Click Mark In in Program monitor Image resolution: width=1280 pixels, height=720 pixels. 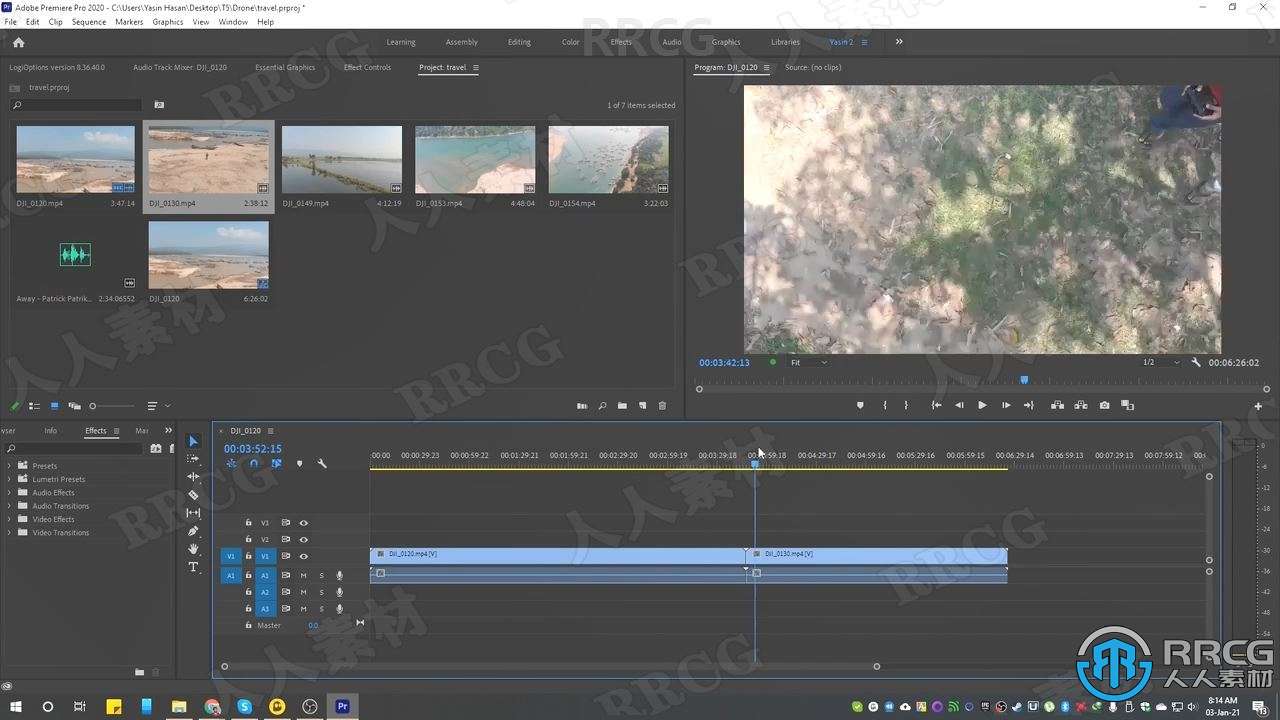point(884,405)
